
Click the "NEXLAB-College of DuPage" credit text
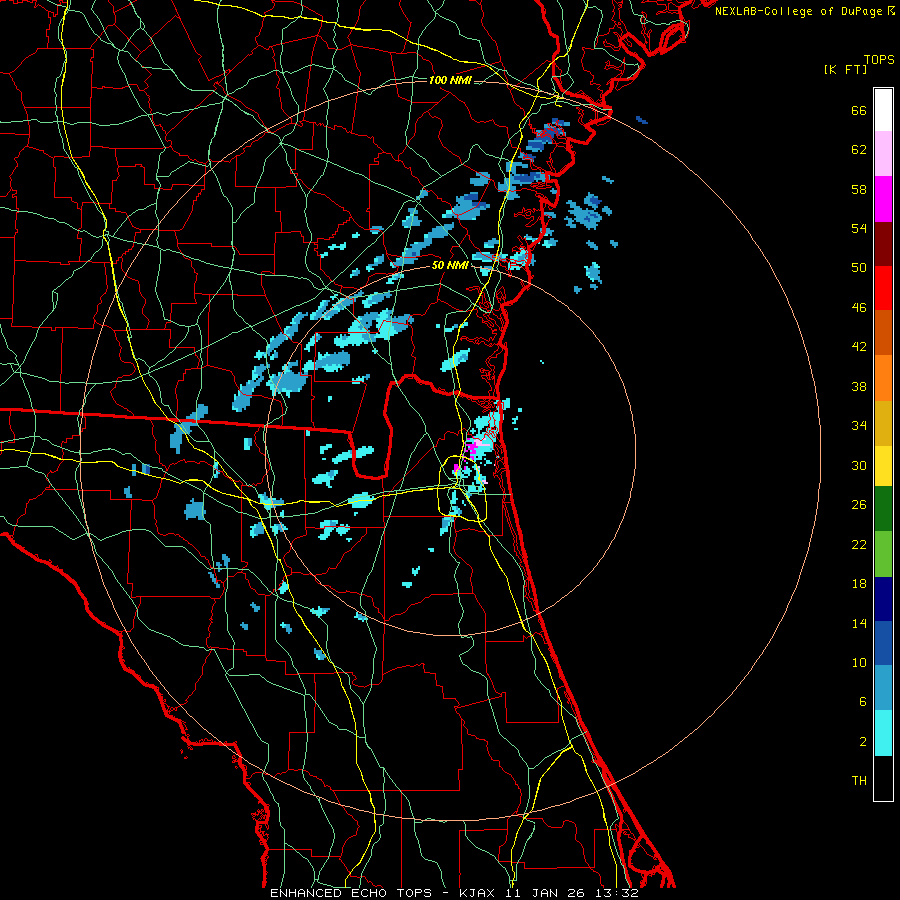798,11
